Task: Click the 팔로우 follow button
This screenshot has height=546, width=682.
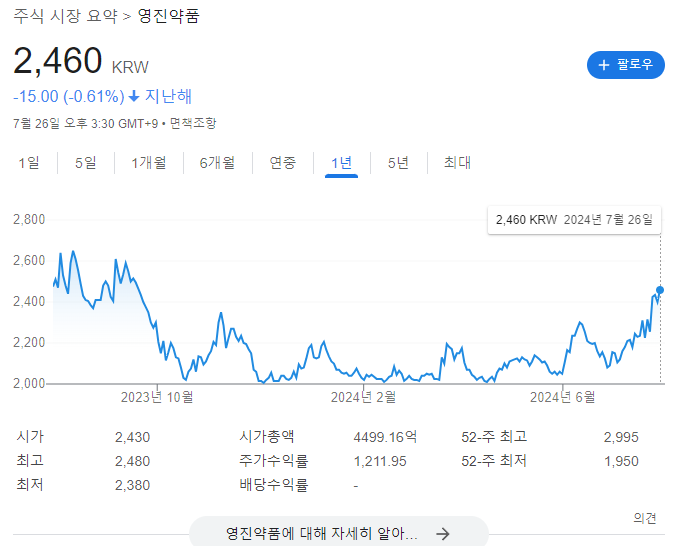Action: click(x=625, y=65)
